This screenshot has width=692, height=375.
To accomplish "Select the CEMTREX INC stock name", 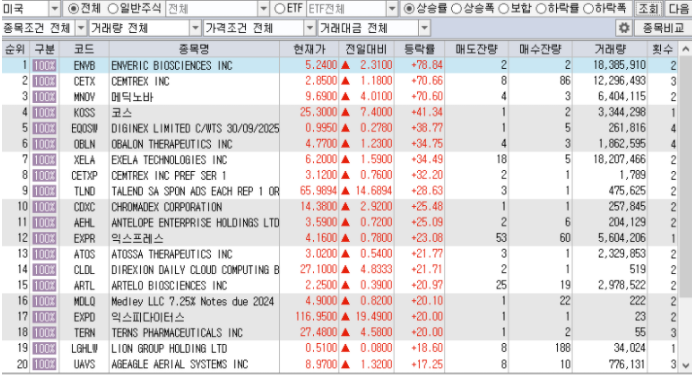I will point(140,82).
